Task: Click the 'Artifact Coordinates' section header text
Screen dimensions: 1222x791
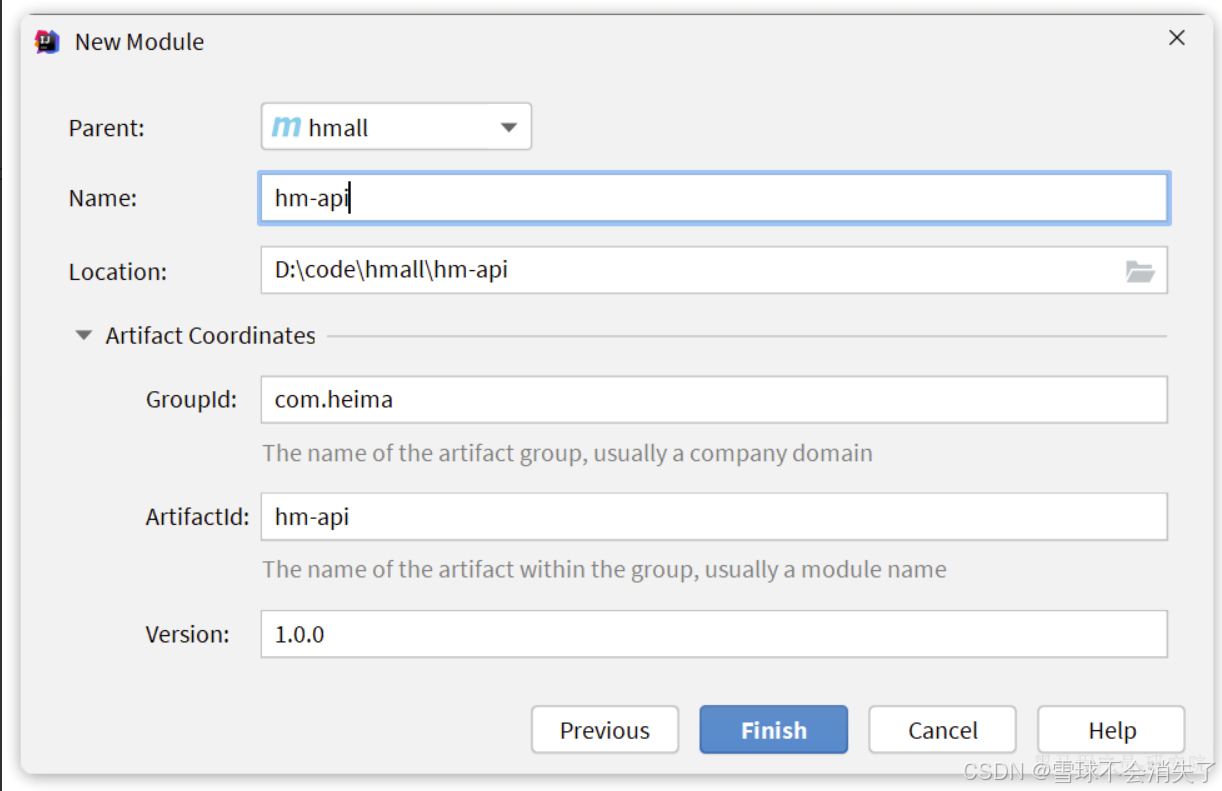Action: point(210,336)
